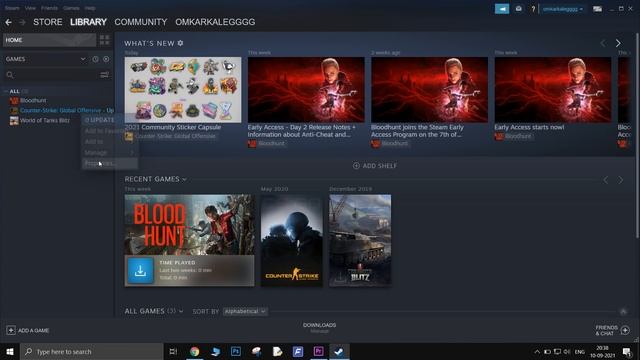This screenshot has width=640, height=360.
Task: Click the ready-to-play filter icon
Action: pos(106,59)
